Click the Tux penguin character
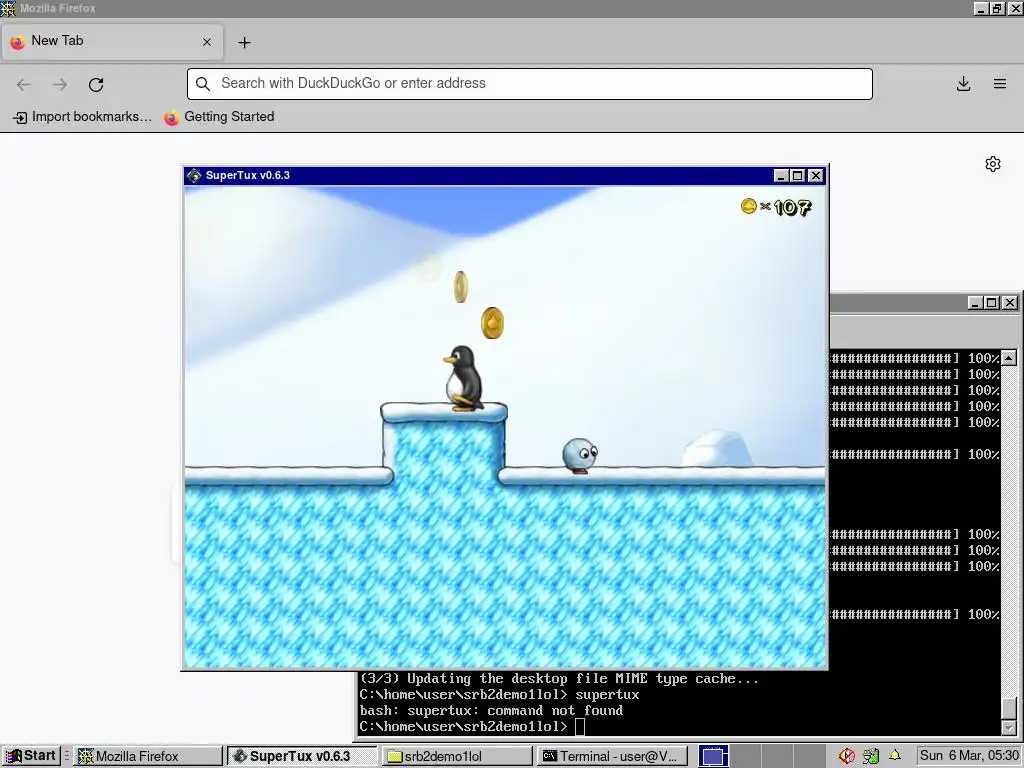The image size is (1024, 768). (x=463, y=379)
